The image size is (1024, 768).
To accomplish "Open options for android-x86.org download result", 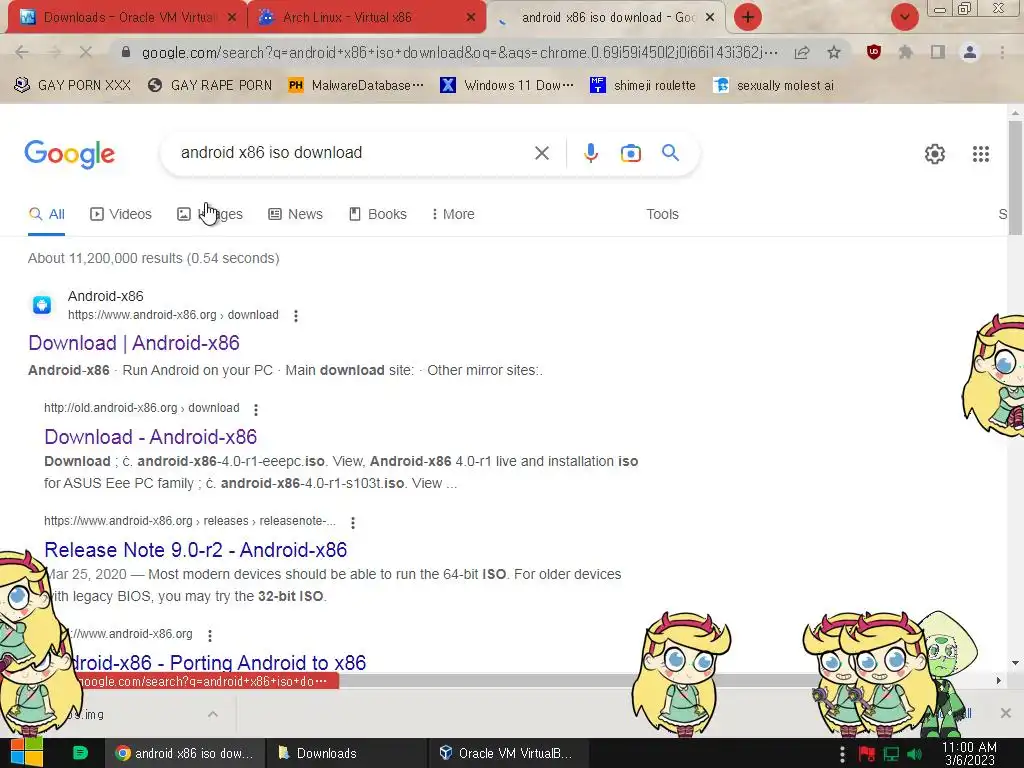I will 296,316.
